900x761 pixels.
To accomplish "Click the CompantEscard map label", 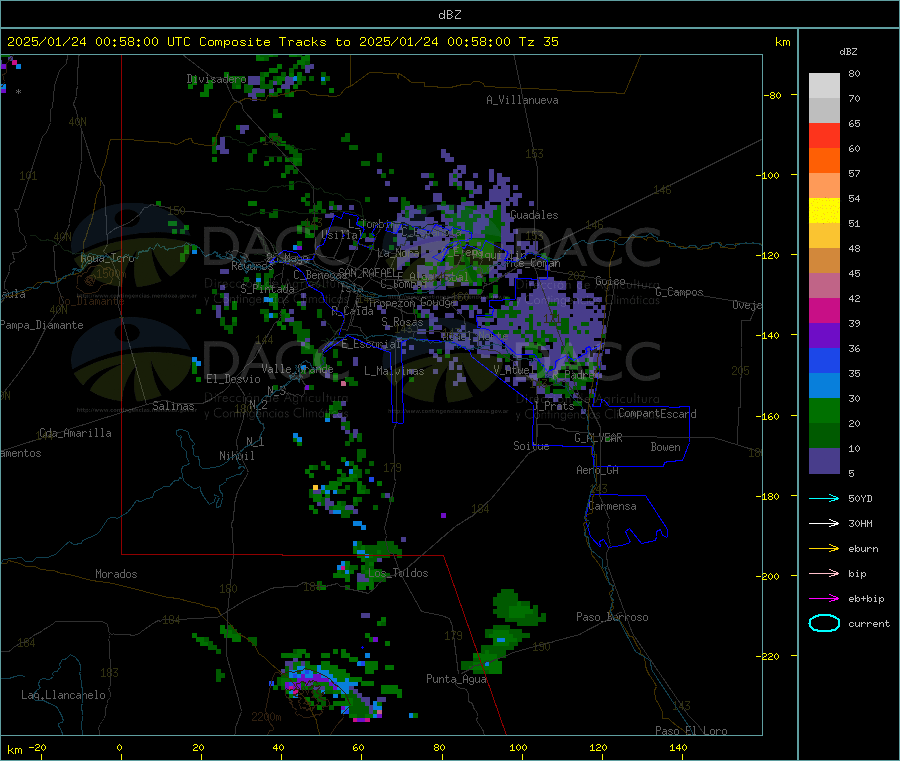I will point(657,414).
